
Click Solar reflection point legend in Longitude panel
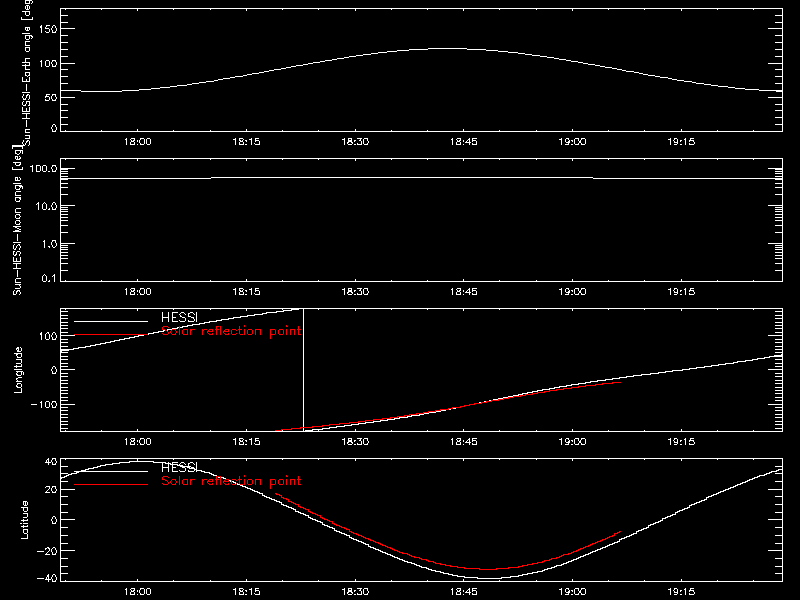pyautogui.click(x=231, y=331)
